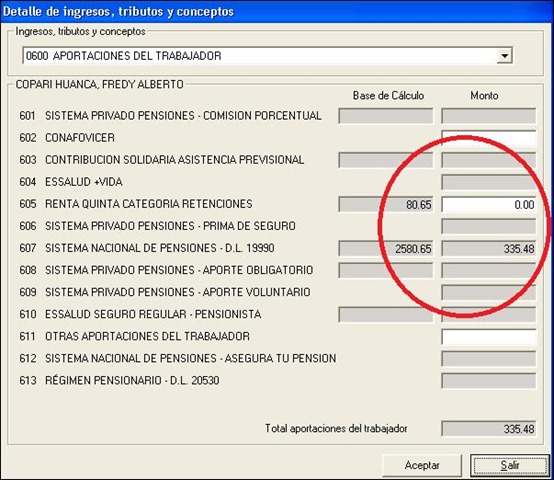The image size is (554, 480).
Task: Click the Monto column header
Action: [x=484, y=96]
